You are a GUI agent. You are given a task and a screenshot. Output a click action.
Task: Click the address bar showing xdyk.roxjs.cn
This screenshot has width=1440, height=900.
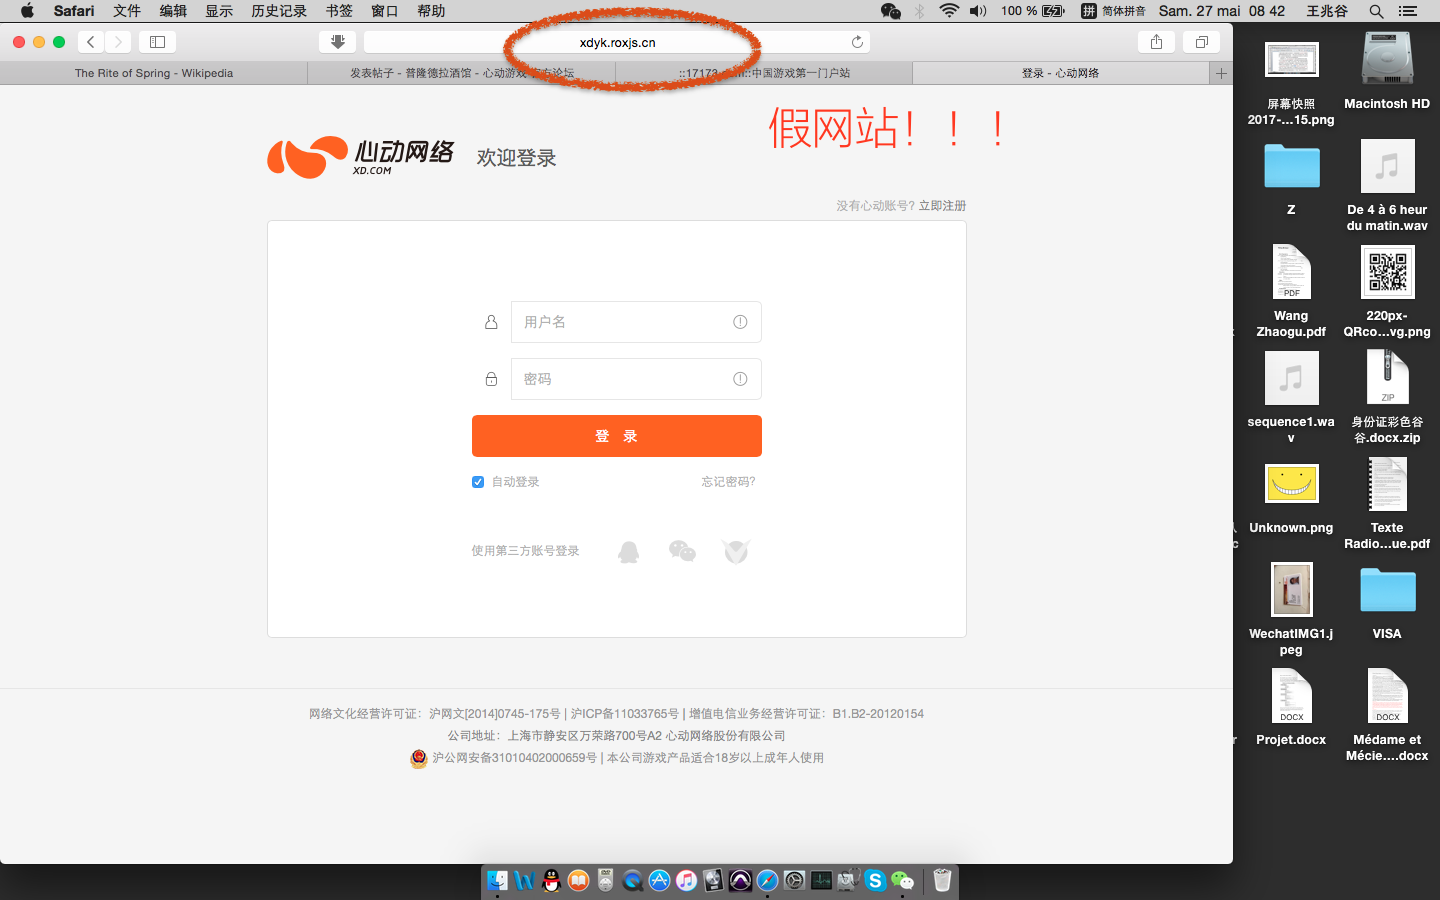click(x=617, y=42)
